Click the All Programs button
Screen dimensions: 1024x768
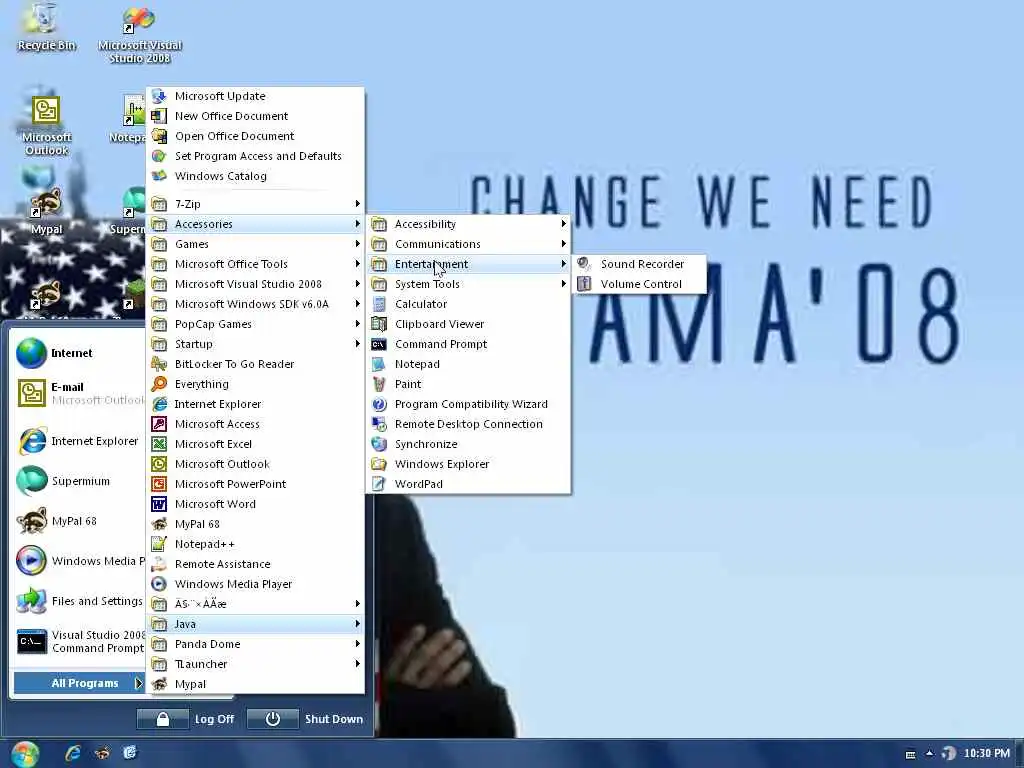[78, 683]
